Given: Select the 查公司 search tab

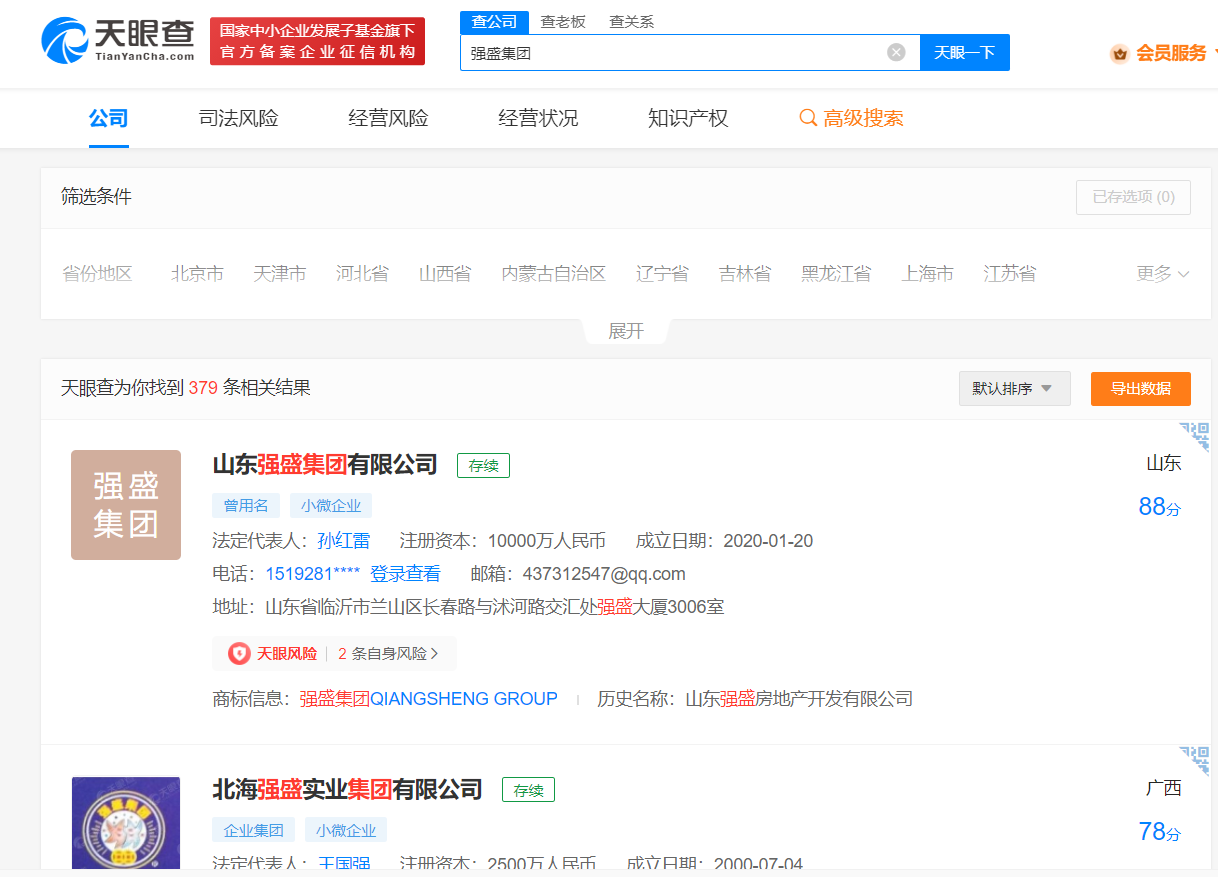Looking at the screenshot, I should tap(494, 21).
